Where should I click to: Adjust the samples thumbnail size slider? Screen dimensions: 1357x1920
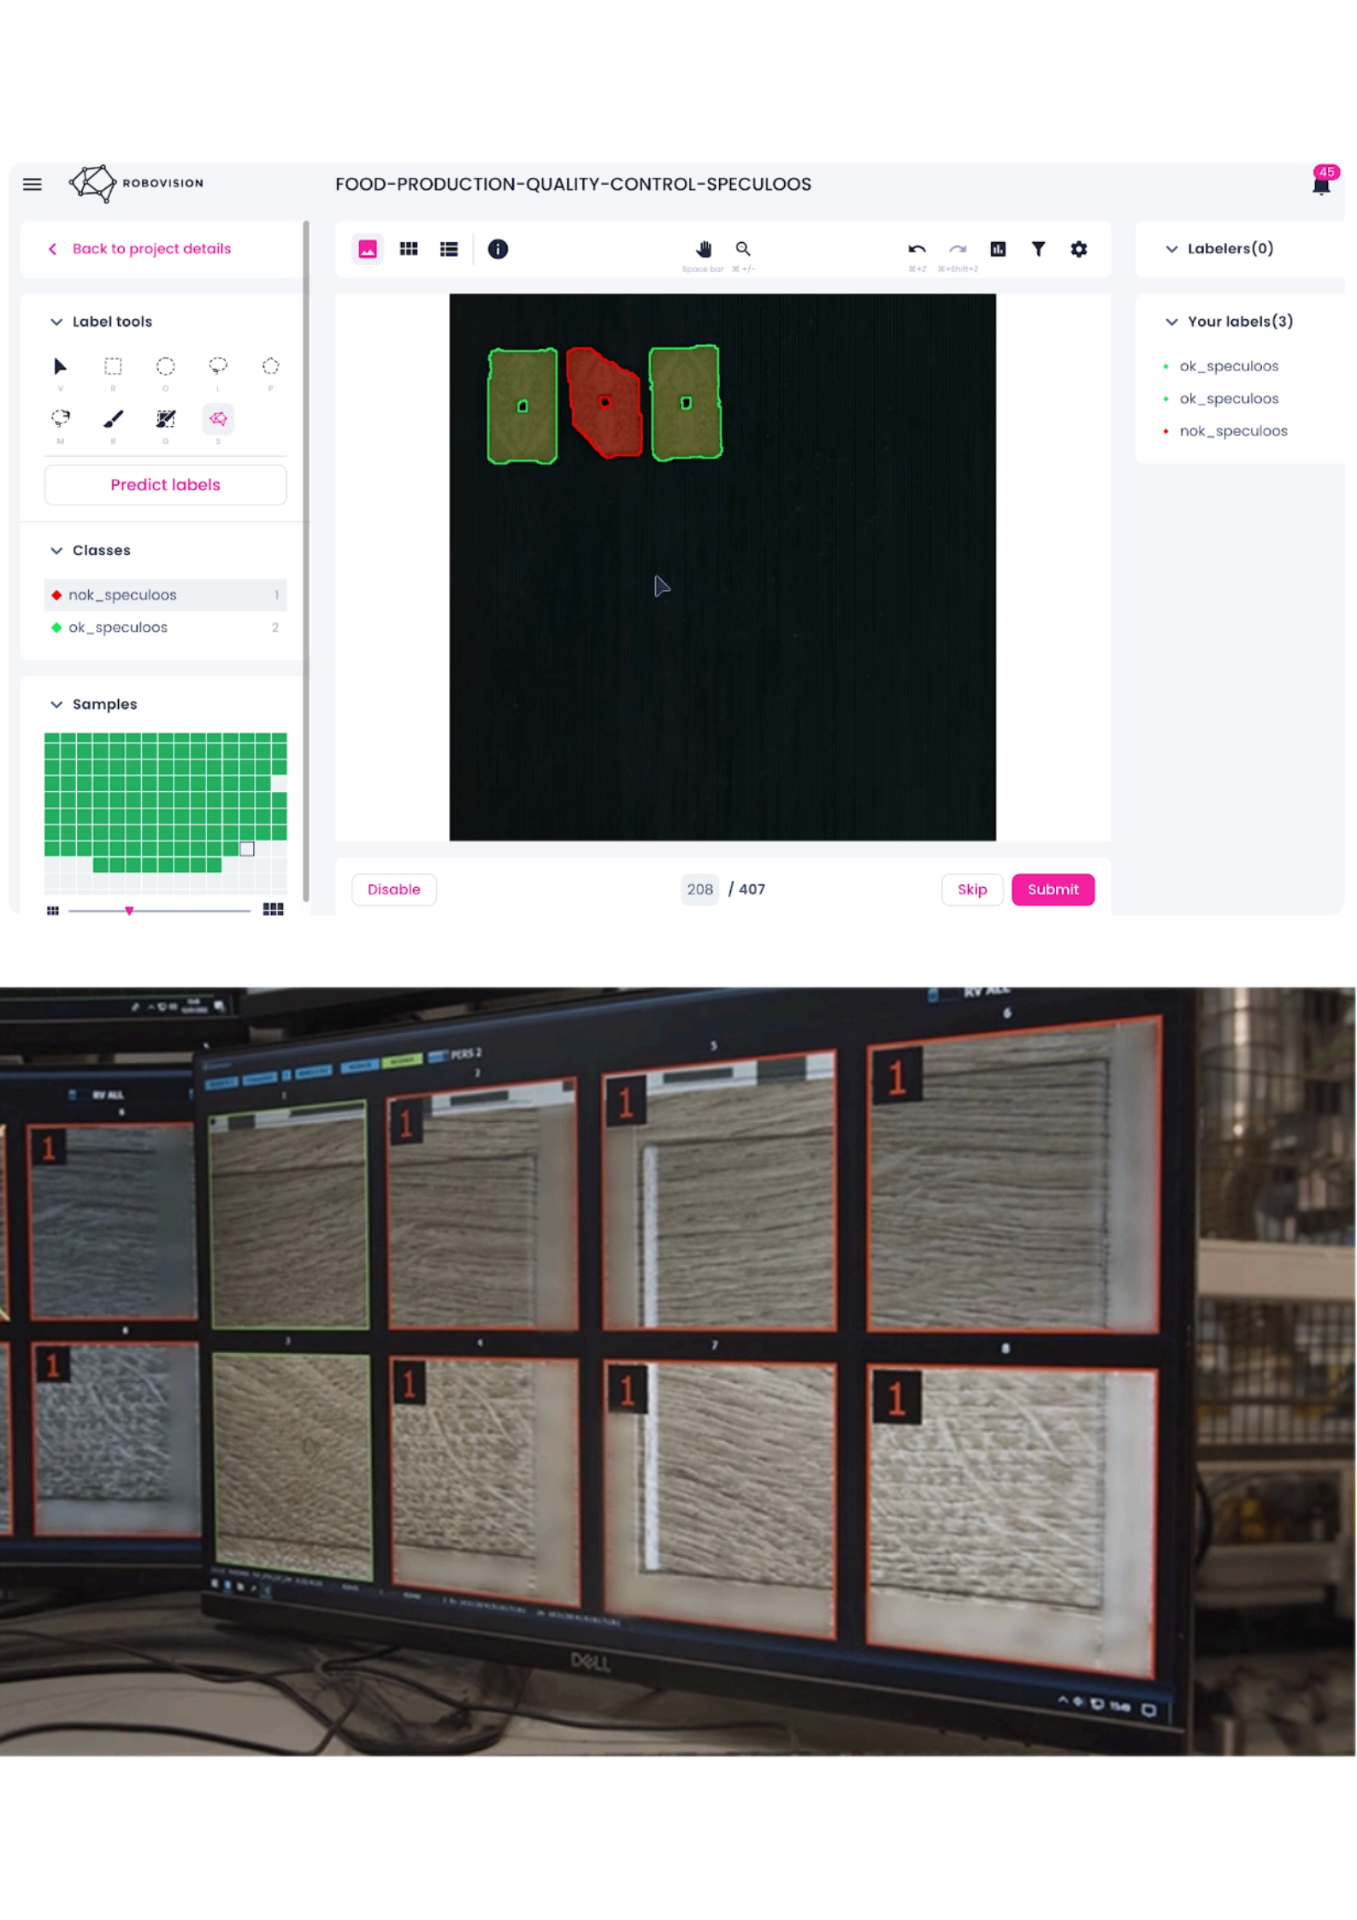[x=129, y=911]
